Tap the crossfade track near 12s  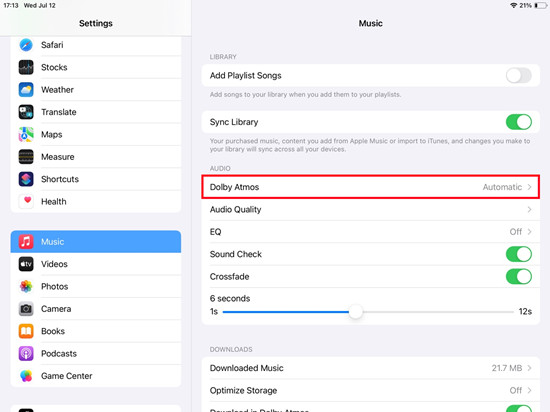tap(509, 312)
